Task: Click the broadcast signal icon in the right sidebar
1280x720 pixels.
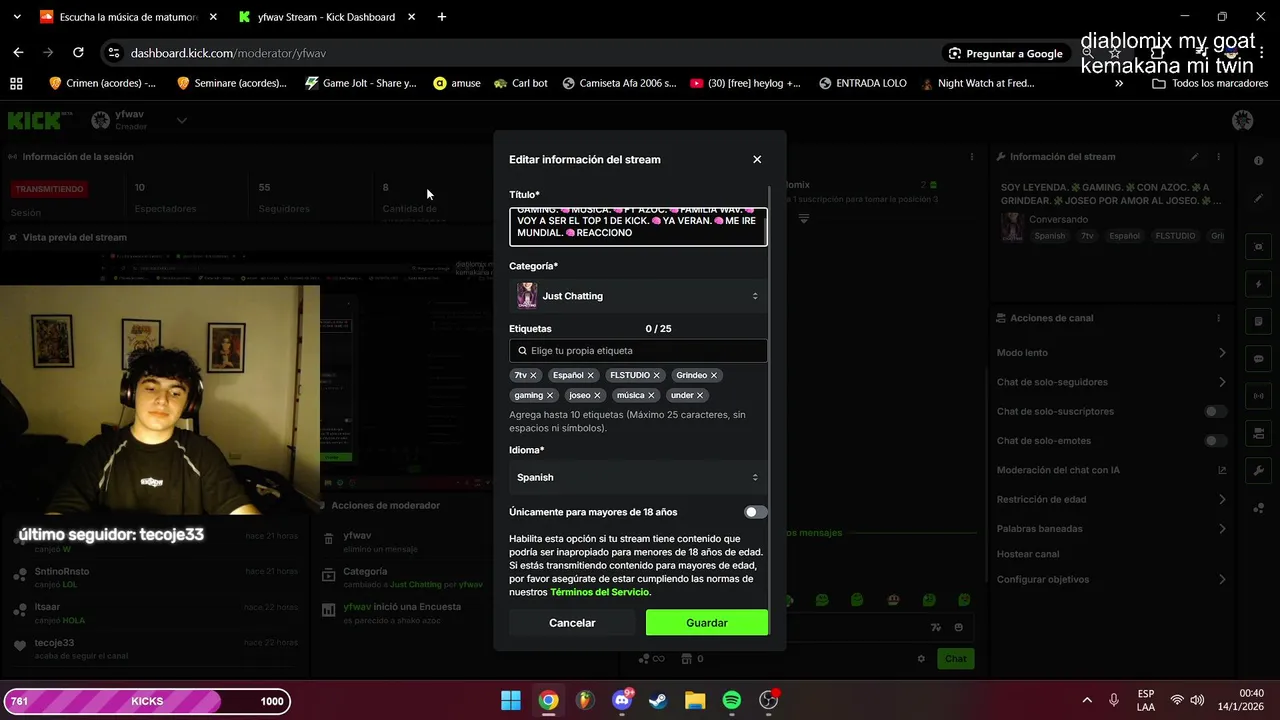Action: pos(1259,396)
